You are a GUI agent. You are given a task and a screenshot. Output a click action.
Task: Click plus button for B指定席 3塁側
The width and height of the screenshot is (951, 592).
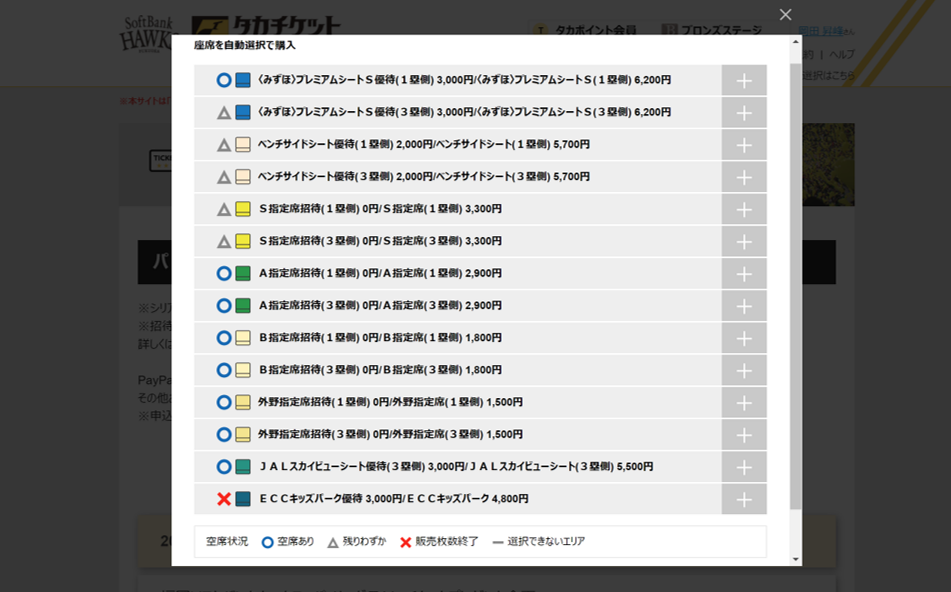click(743, 371)
